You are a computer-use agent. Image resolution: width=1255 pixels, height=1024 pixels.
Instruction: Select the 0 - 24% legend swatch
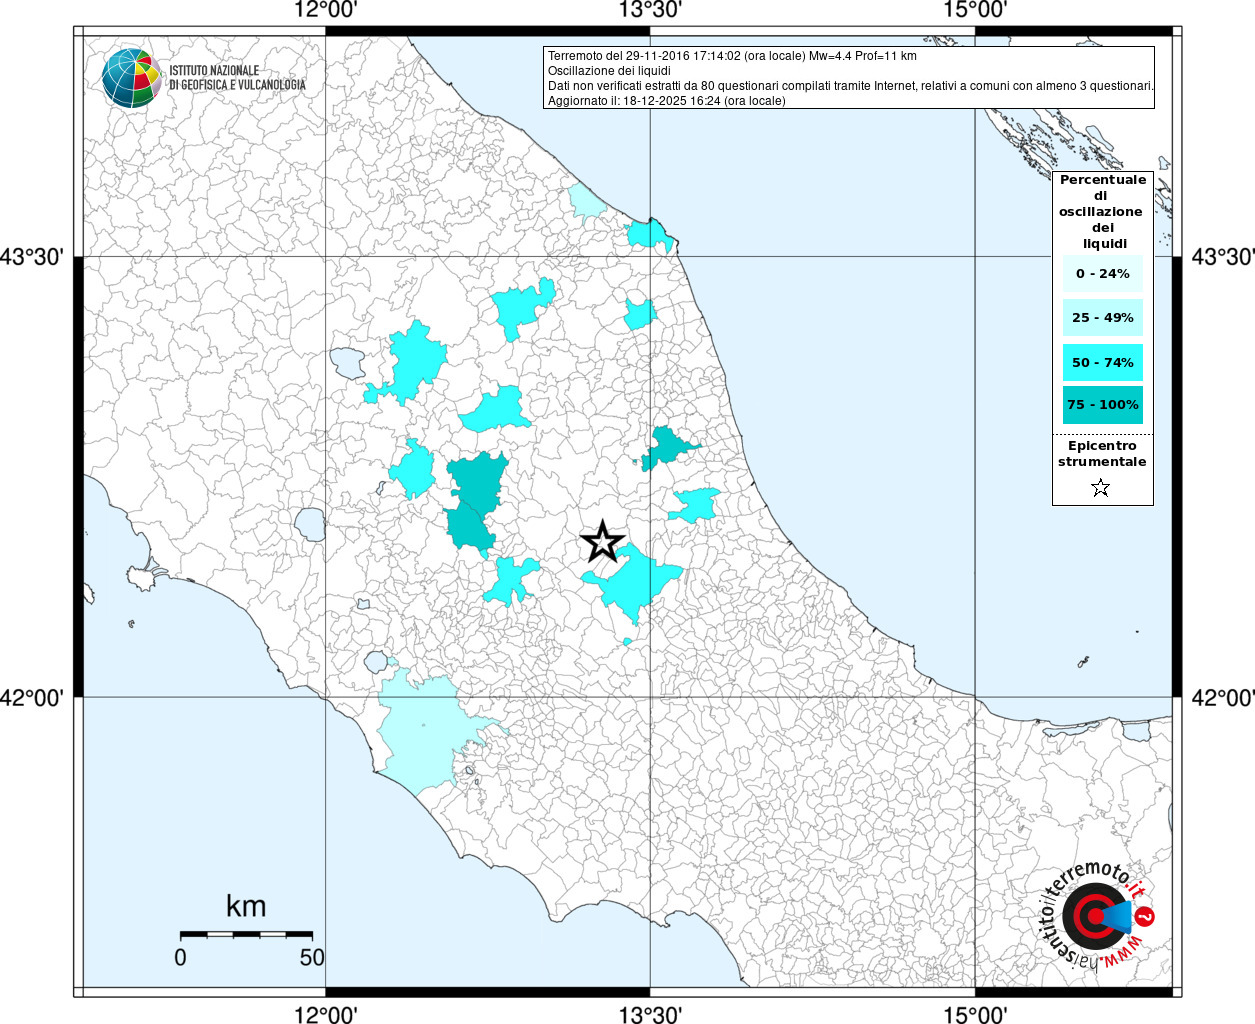point(1103,274)
